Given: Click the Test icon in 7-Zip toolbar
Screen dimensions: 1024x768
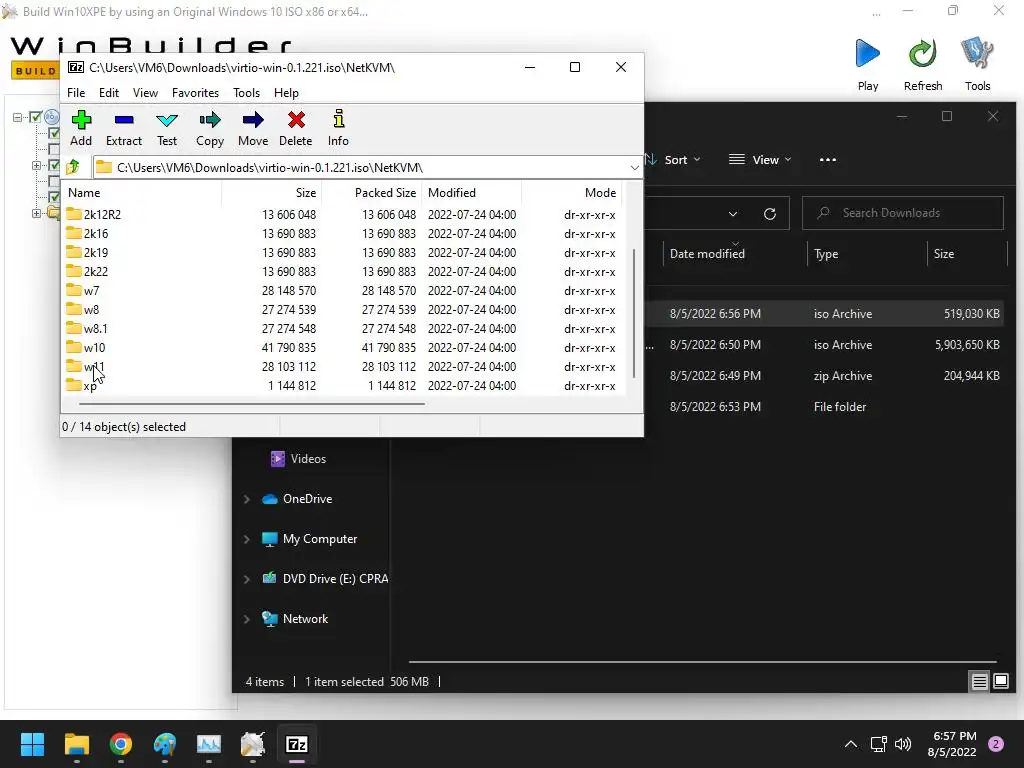Looking at the screenshot, I should pos(167,120).
